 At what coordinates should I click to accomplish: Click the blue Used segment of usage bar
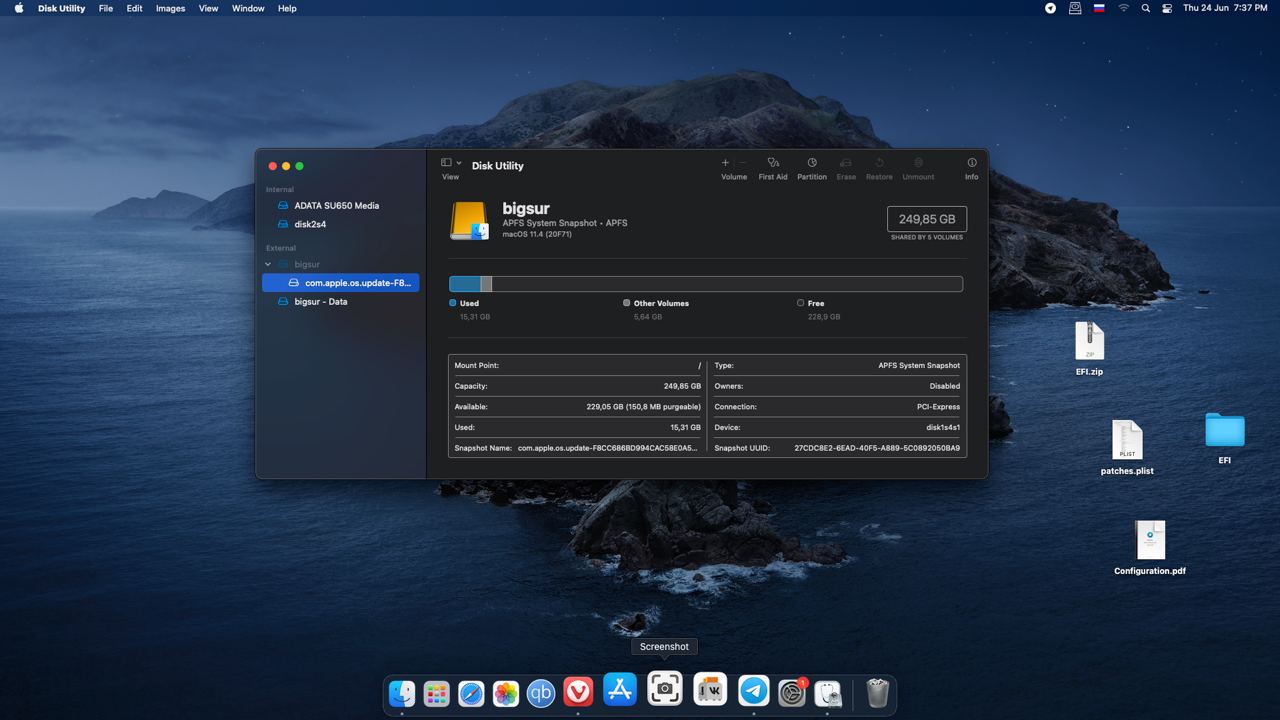(465, 284)
